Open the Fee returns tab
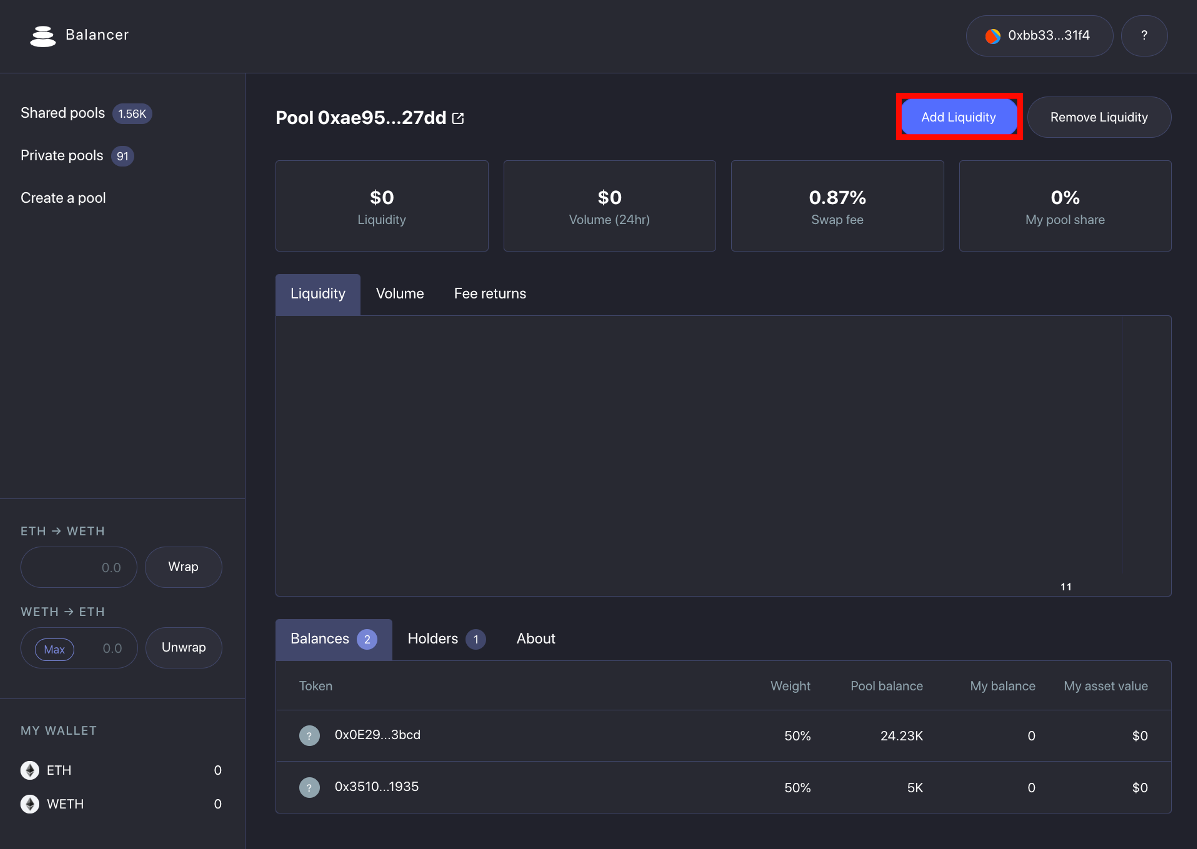The image size is (1197, 849). 490,293
